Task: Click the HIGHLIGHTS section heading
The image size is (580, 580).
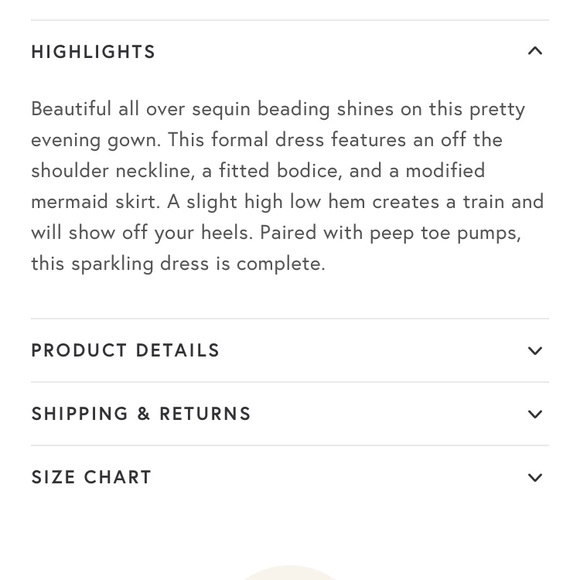Action: pos(93,52)
